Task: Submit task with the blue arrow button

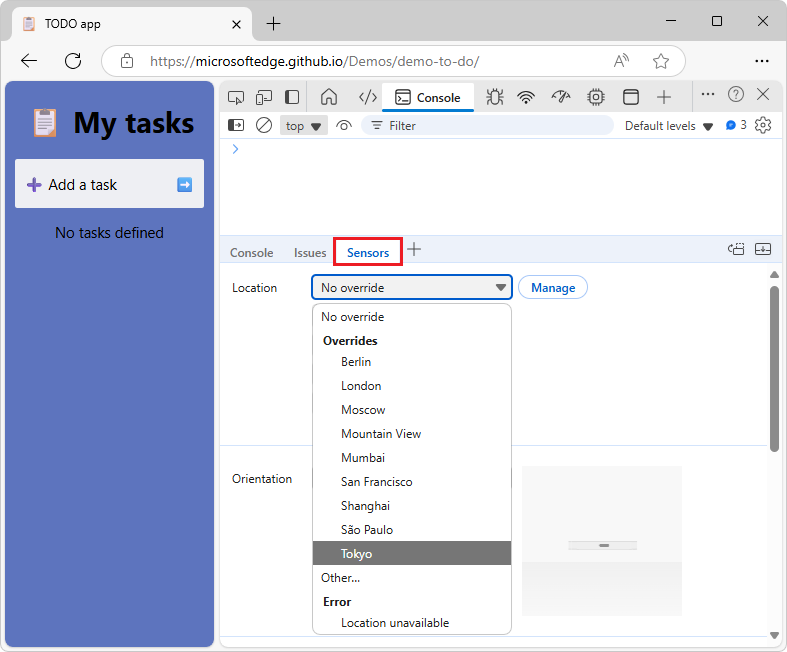Action: pyautogui.click(x=185, y=185)
